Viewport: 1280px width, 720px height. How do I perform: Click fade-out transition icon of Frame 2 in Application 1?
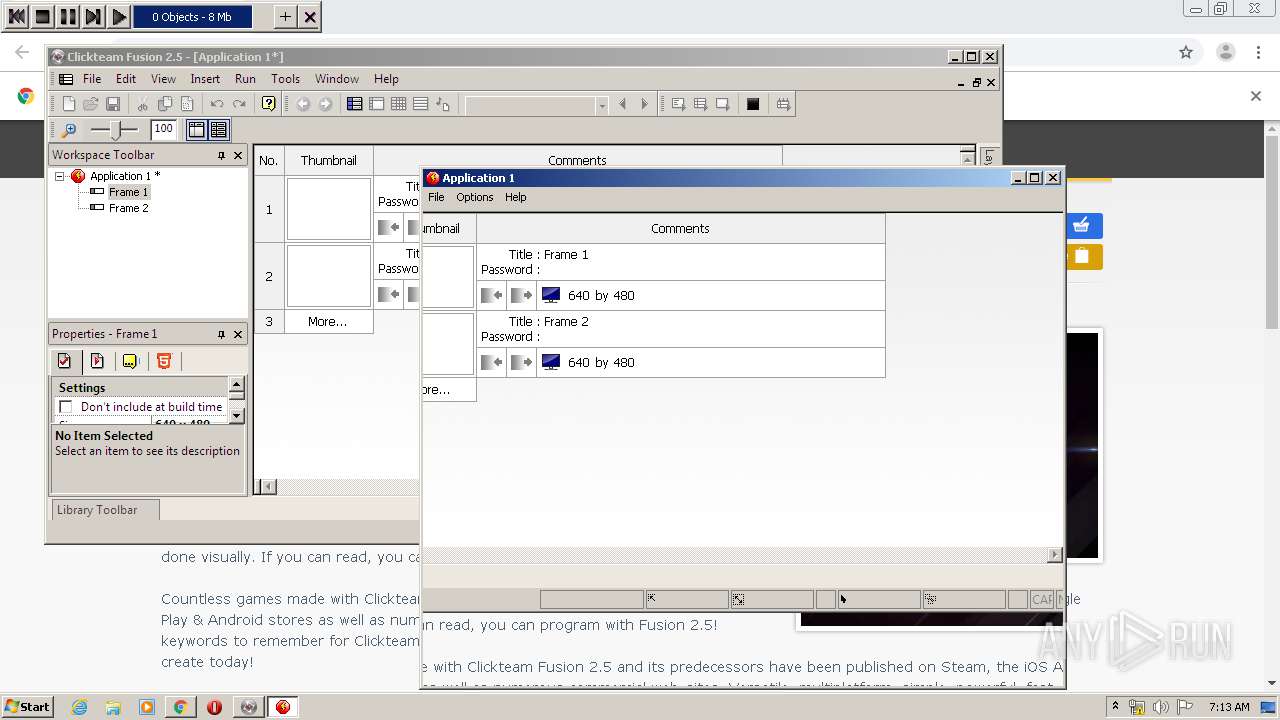(x=521, y=362)
